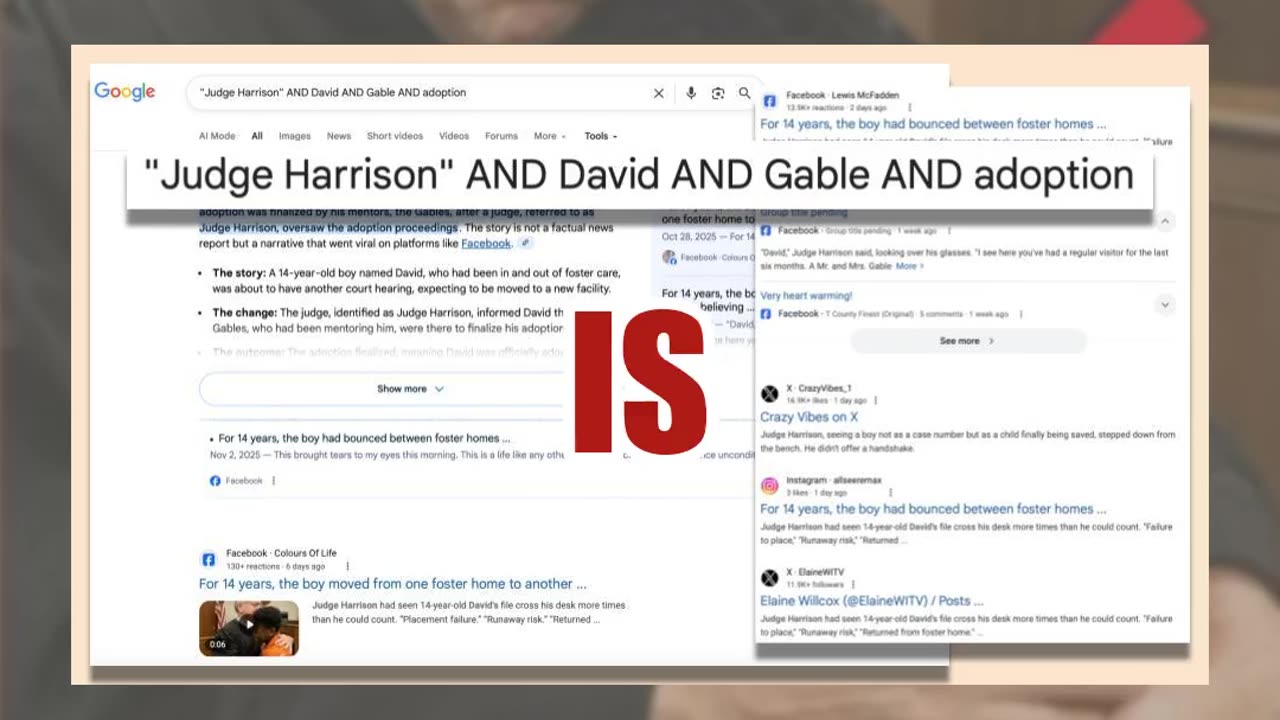Screen dimensions: 1280x720
Task: Clear the search query with the X icon
Action: 659,93
